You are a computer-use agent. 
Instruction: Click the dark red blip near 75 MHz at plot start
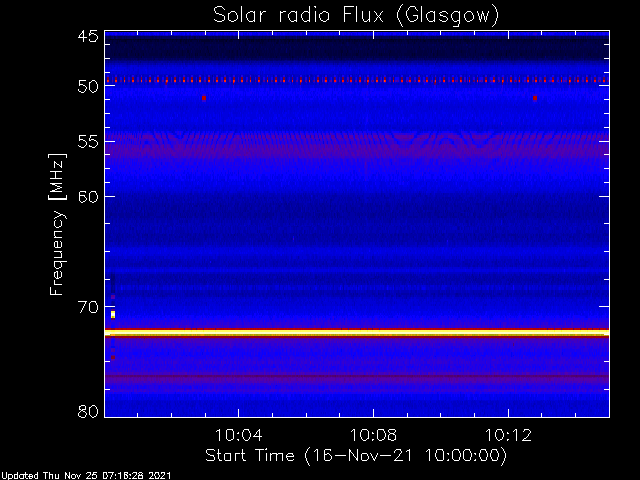tap(113, 358)
